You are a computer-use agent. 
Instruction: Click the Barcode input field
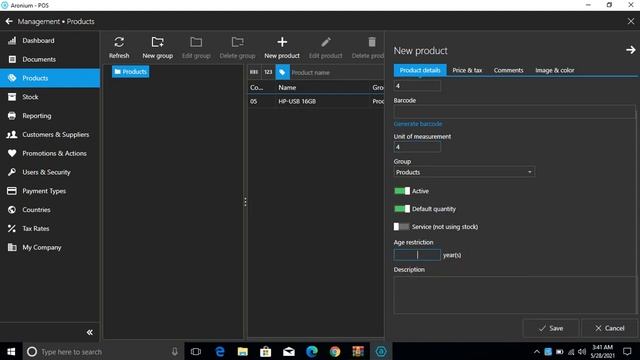(514, 112)
